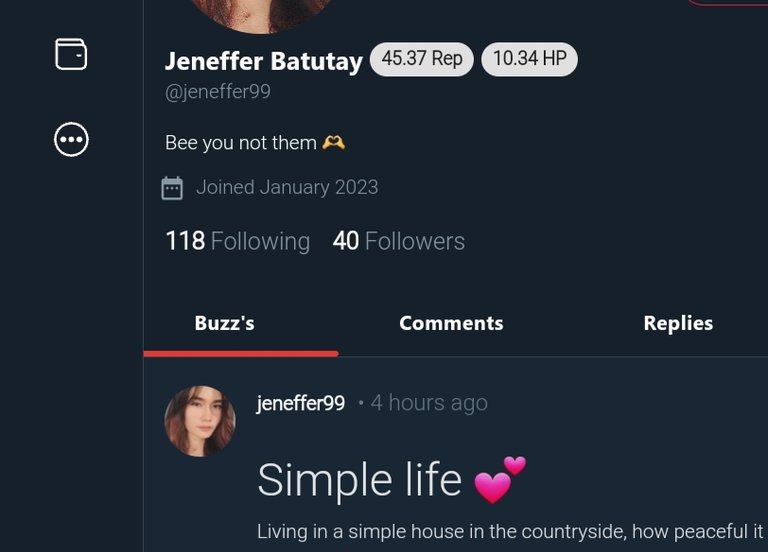
Task: Click the @jeneffer99 handle under name
Action: click(218, 92)
